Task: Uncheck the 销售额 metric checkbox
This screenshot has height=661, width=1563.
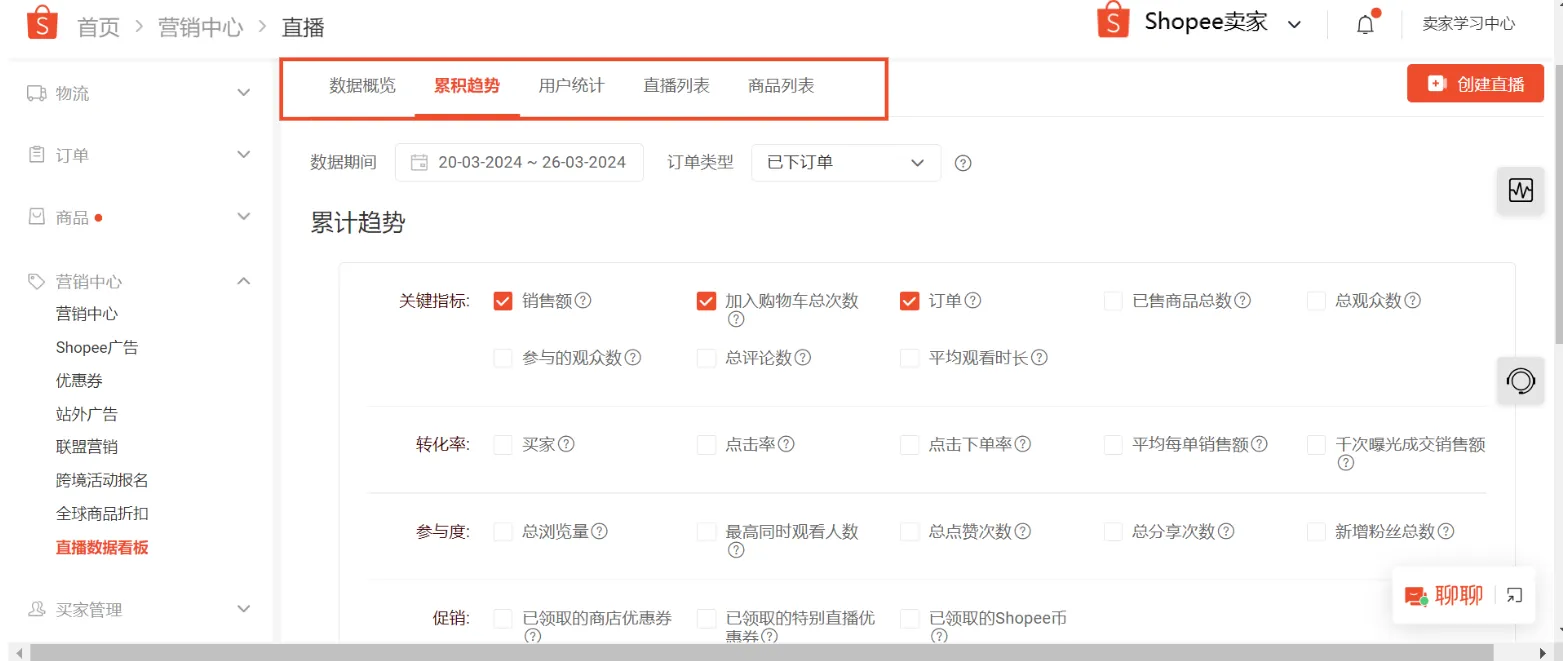Action: coord(503,300)
